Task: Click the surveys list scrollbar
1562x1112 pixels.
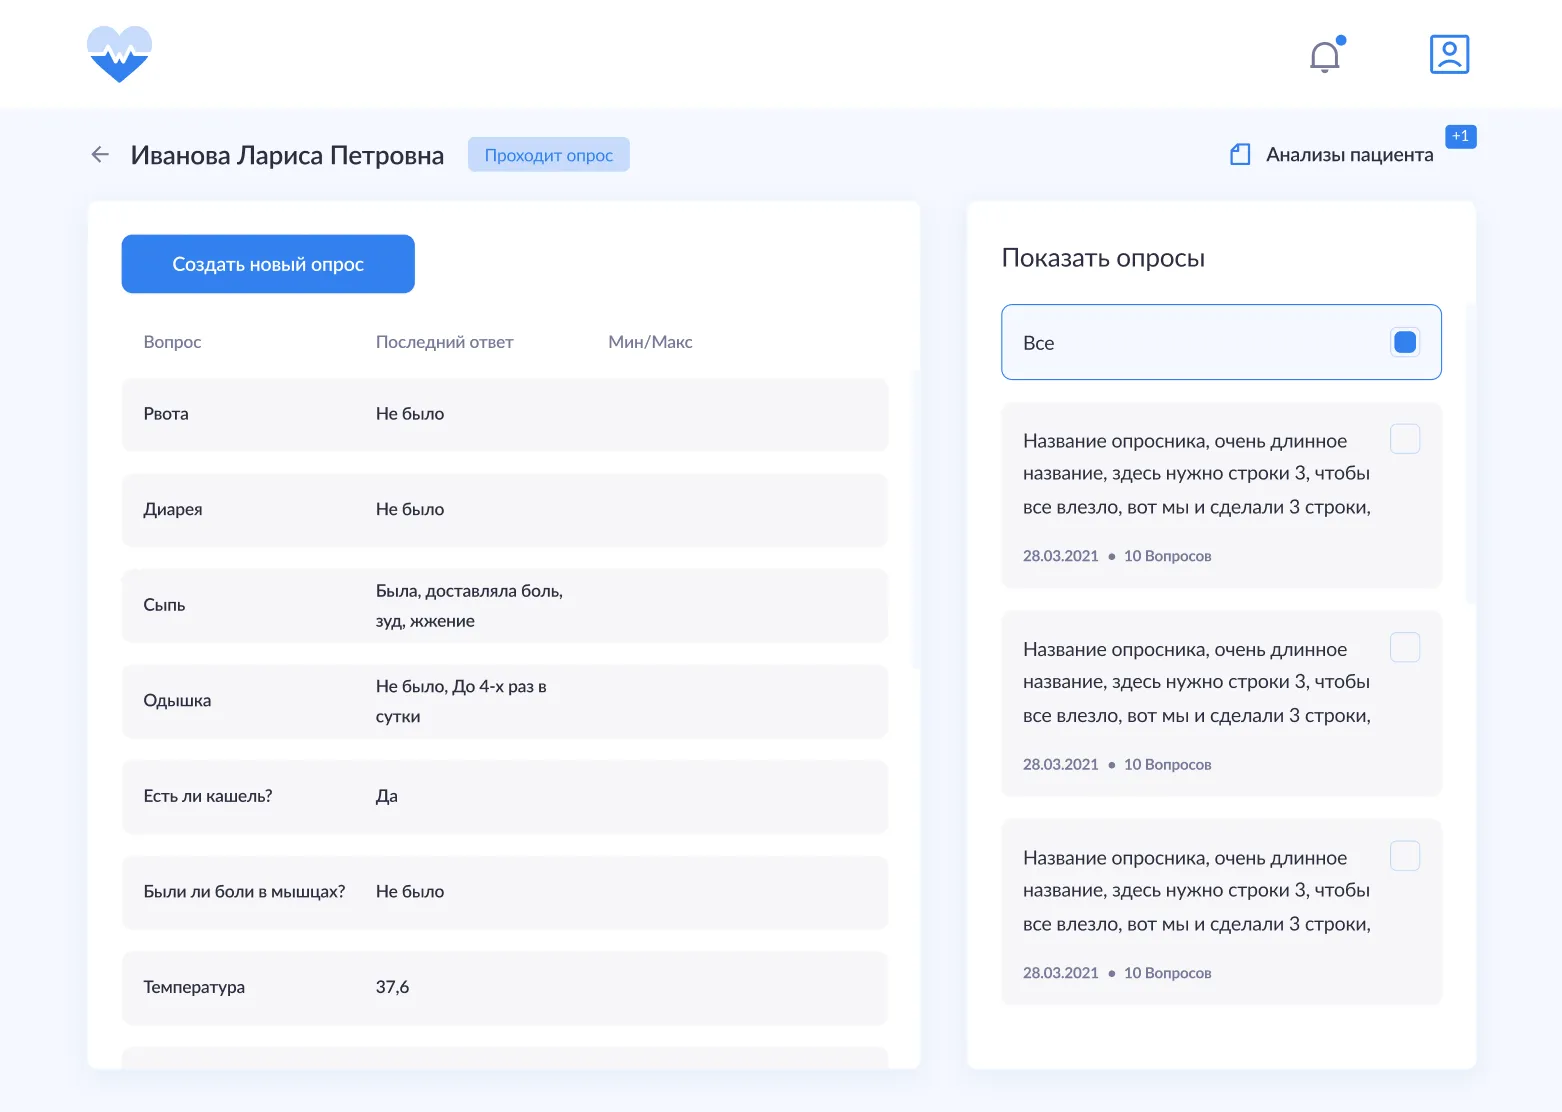Action: [x=1471, y=453]
